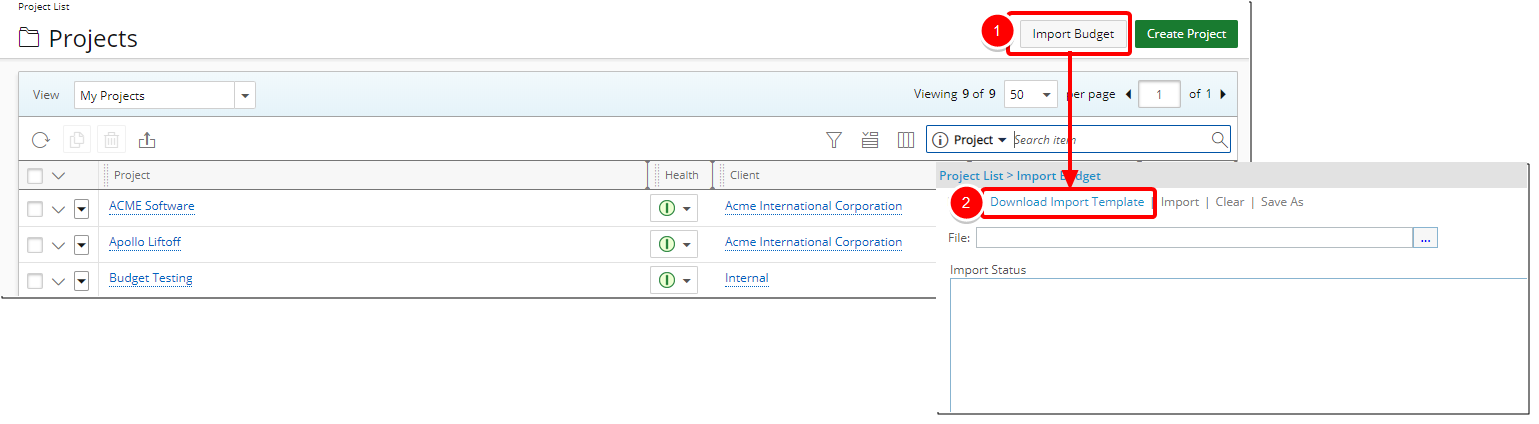Tick the ACME Software row checkbox

pos(35,209)
